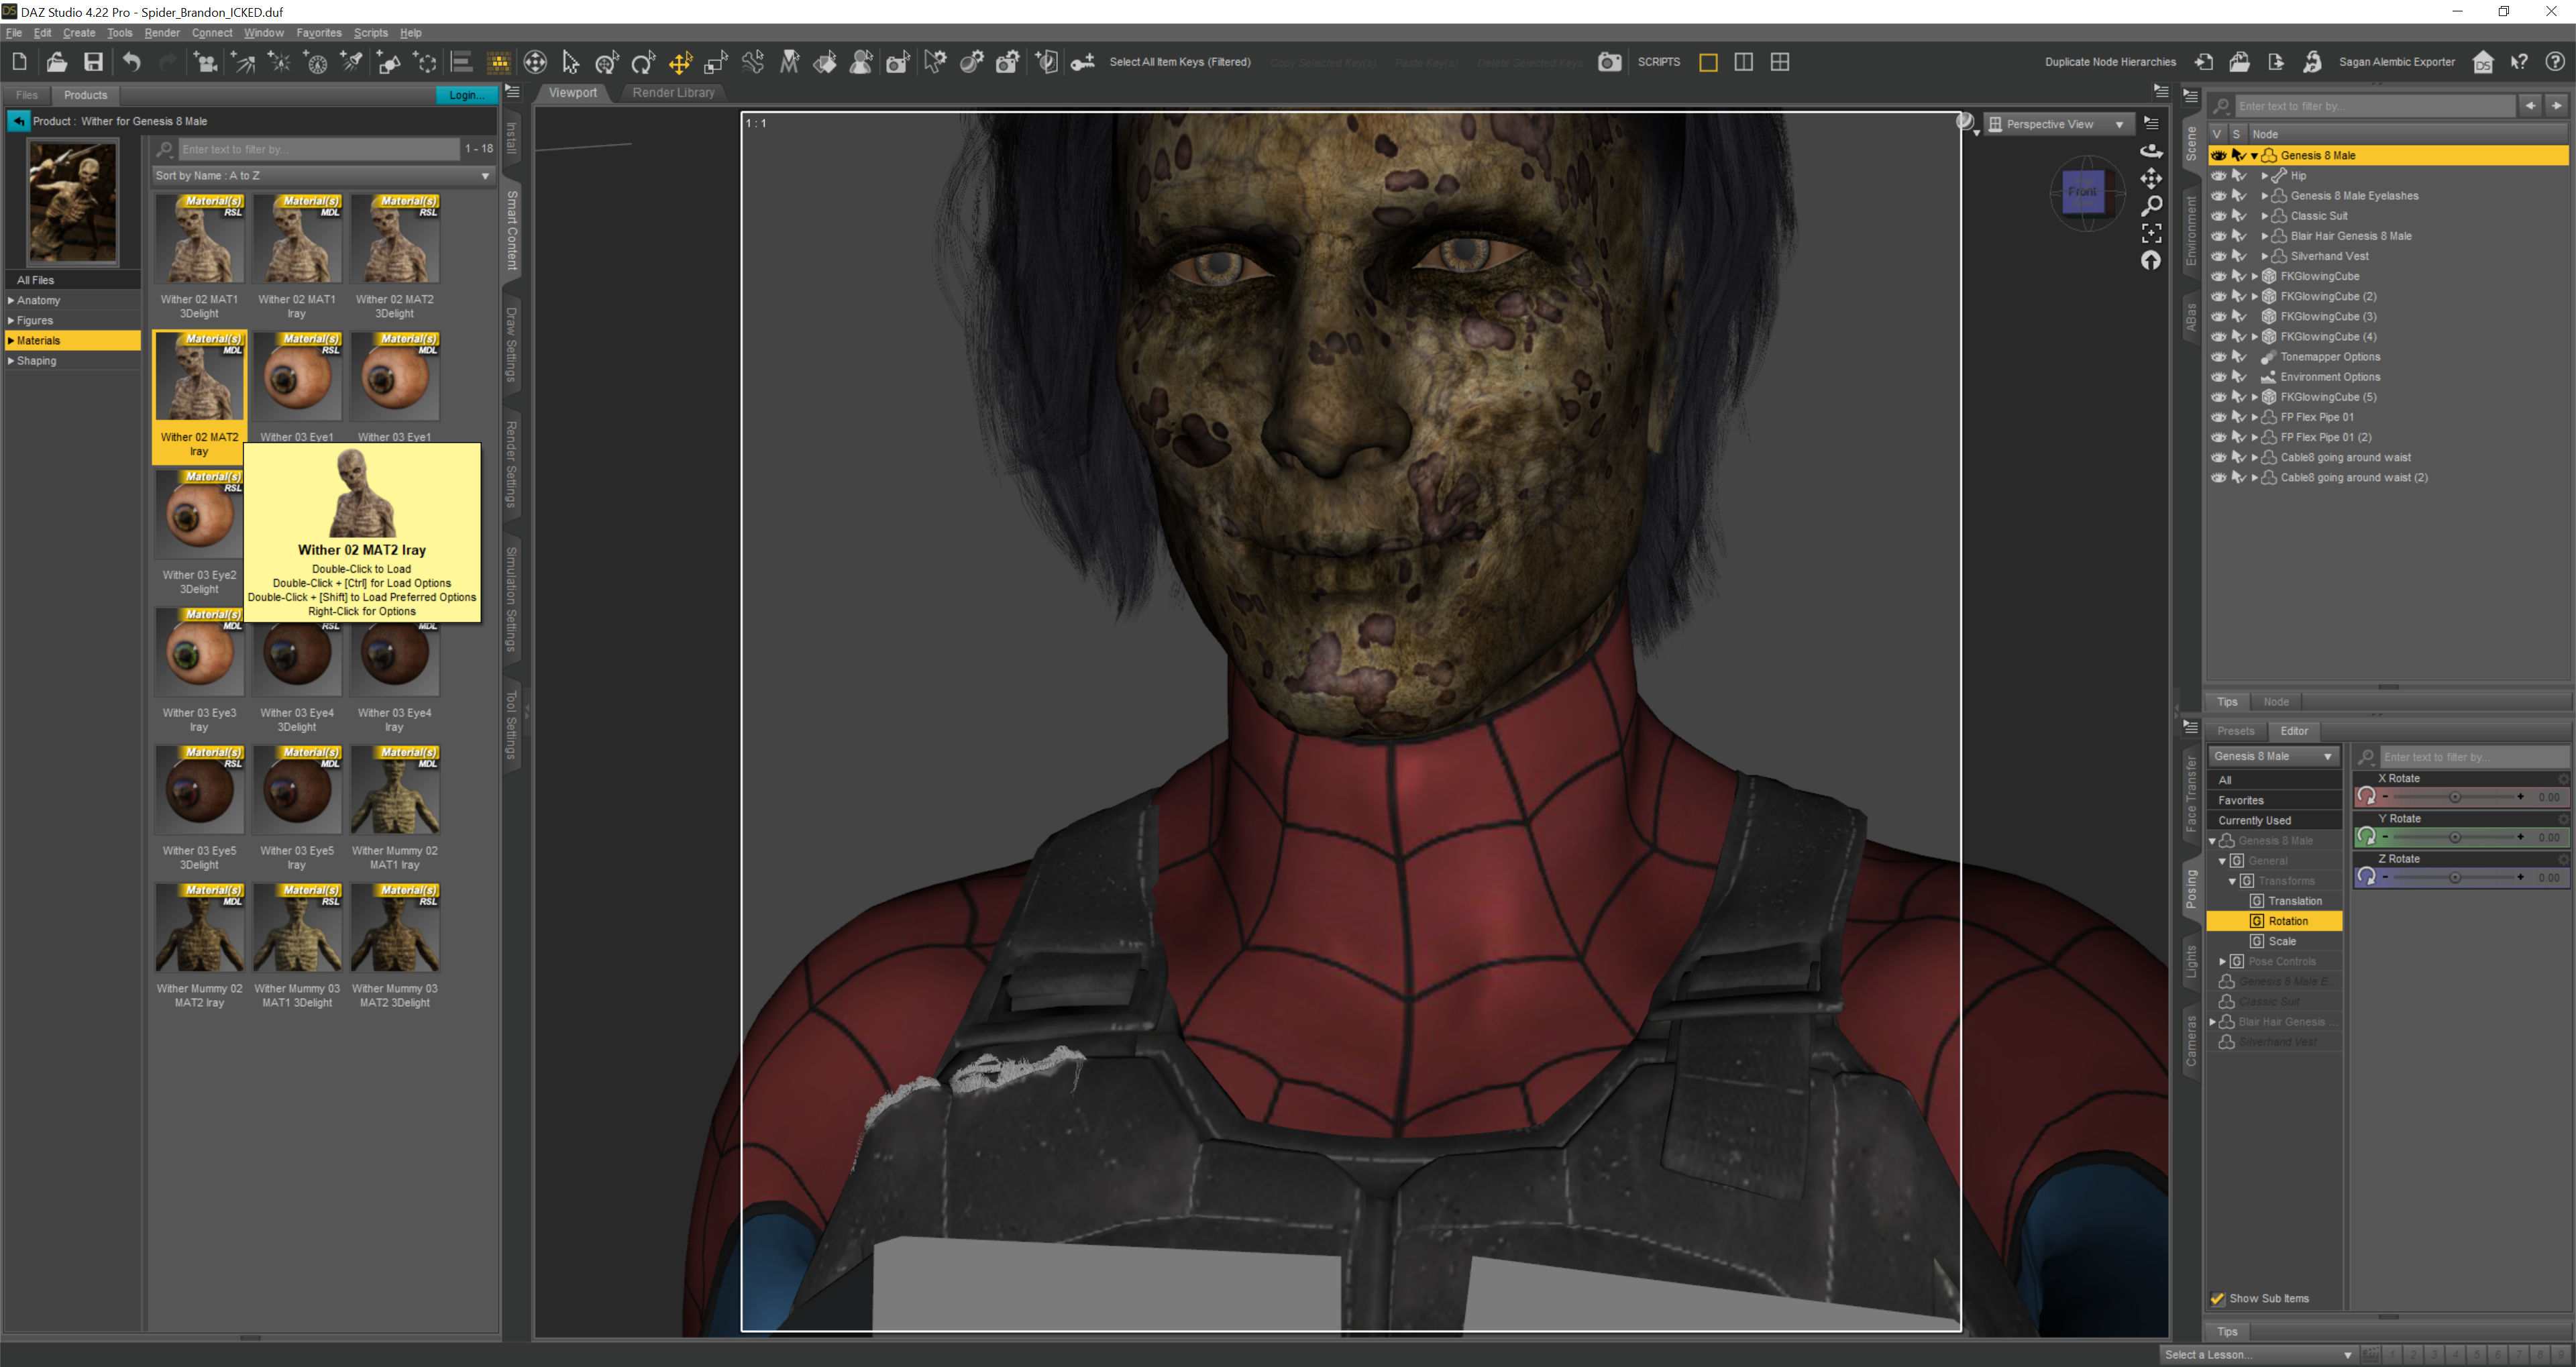
Task: Click the SCRIPTS toolbar button
Action: [1659, 62]
